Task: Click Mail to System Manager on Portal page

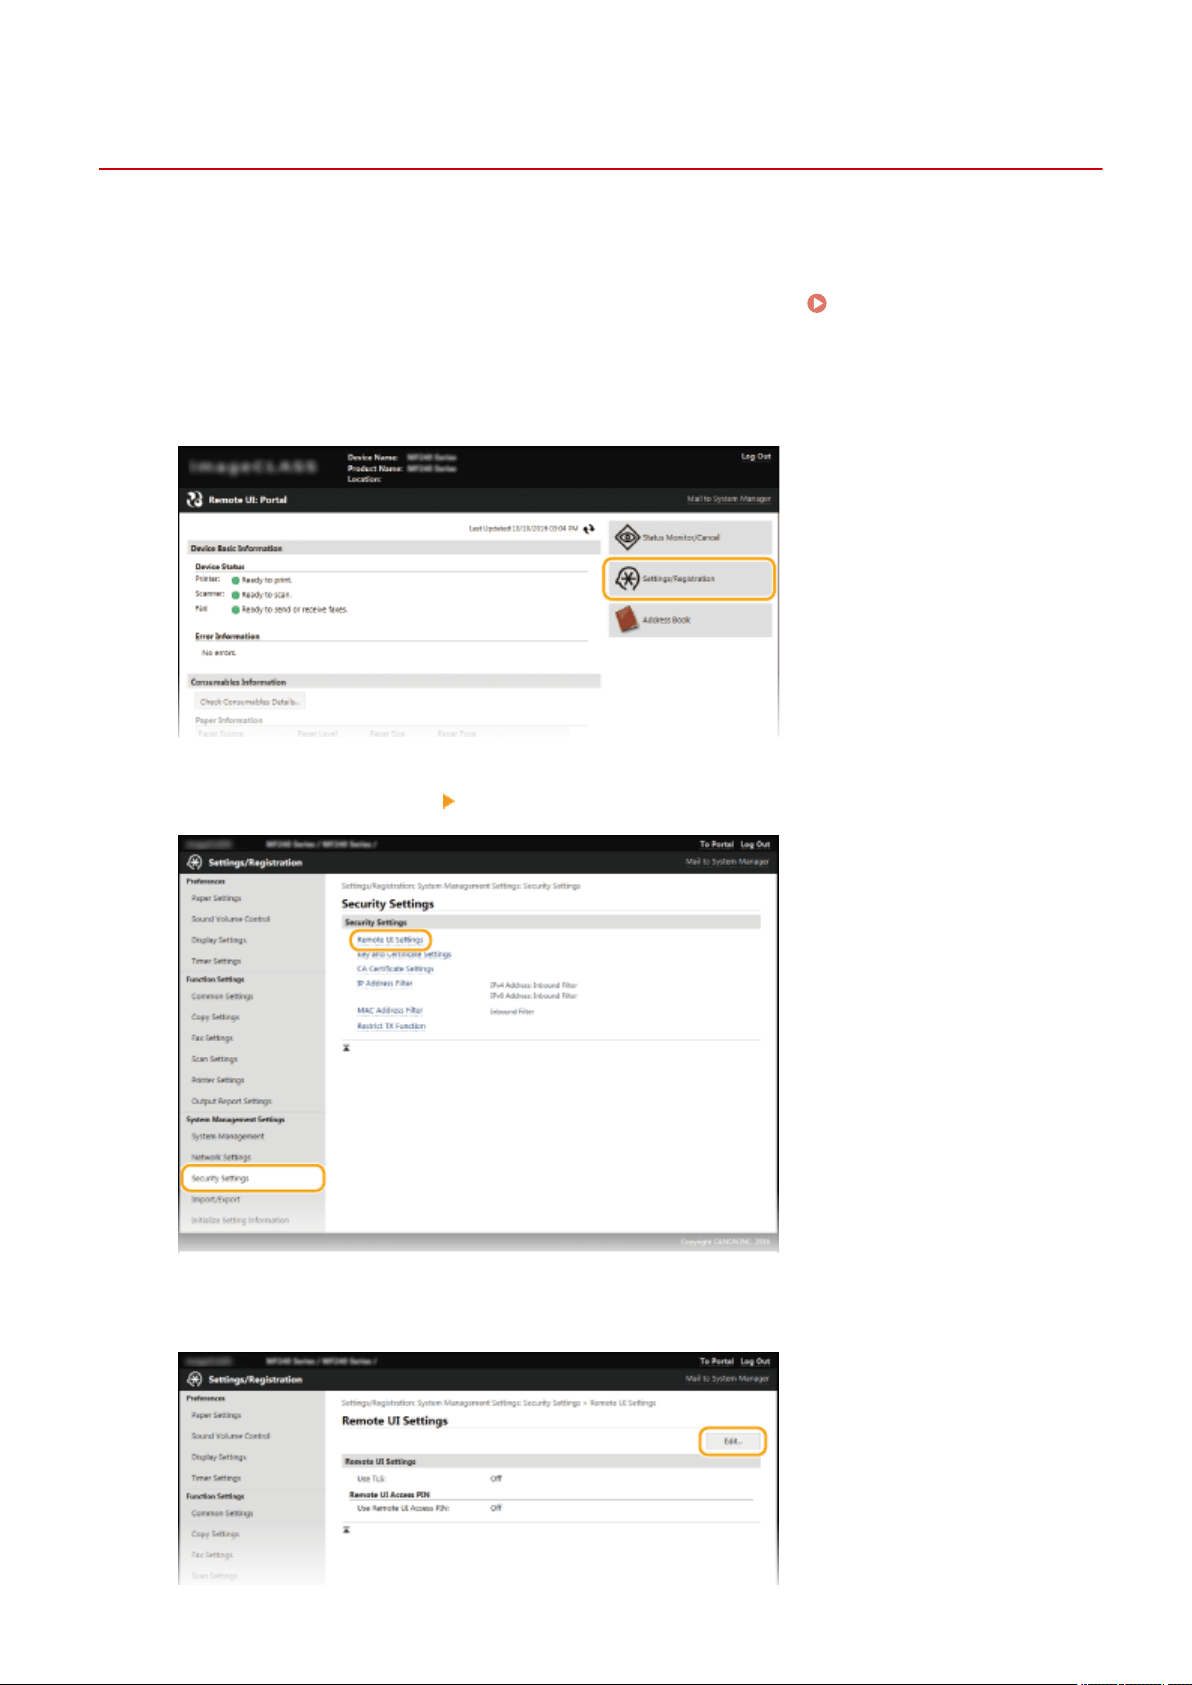Action: tap(729, 499)
